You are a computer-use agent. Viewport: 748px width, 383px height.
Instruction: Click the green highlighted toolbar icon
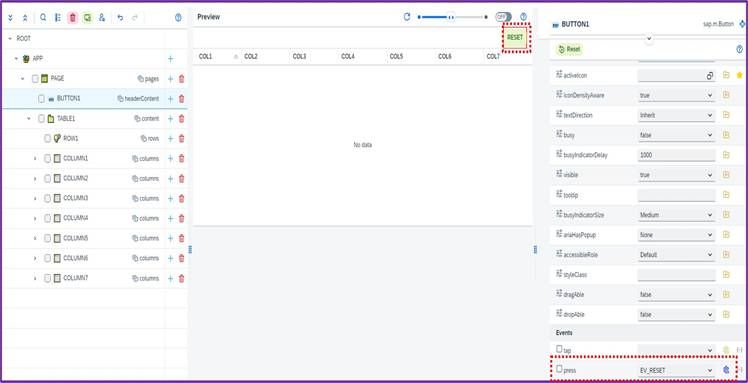point(87,18)
